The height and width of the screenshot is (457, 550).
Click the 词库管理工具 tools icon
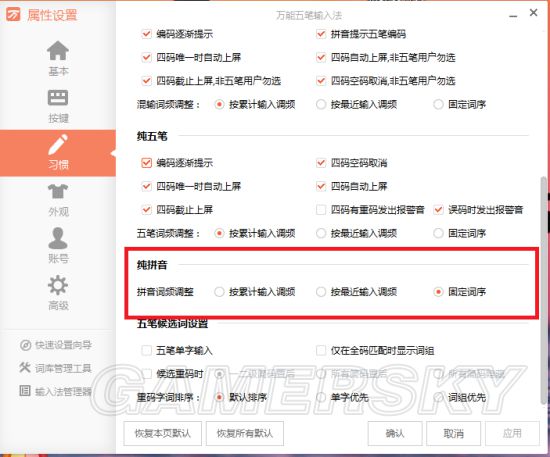click(x=25, y=368)
